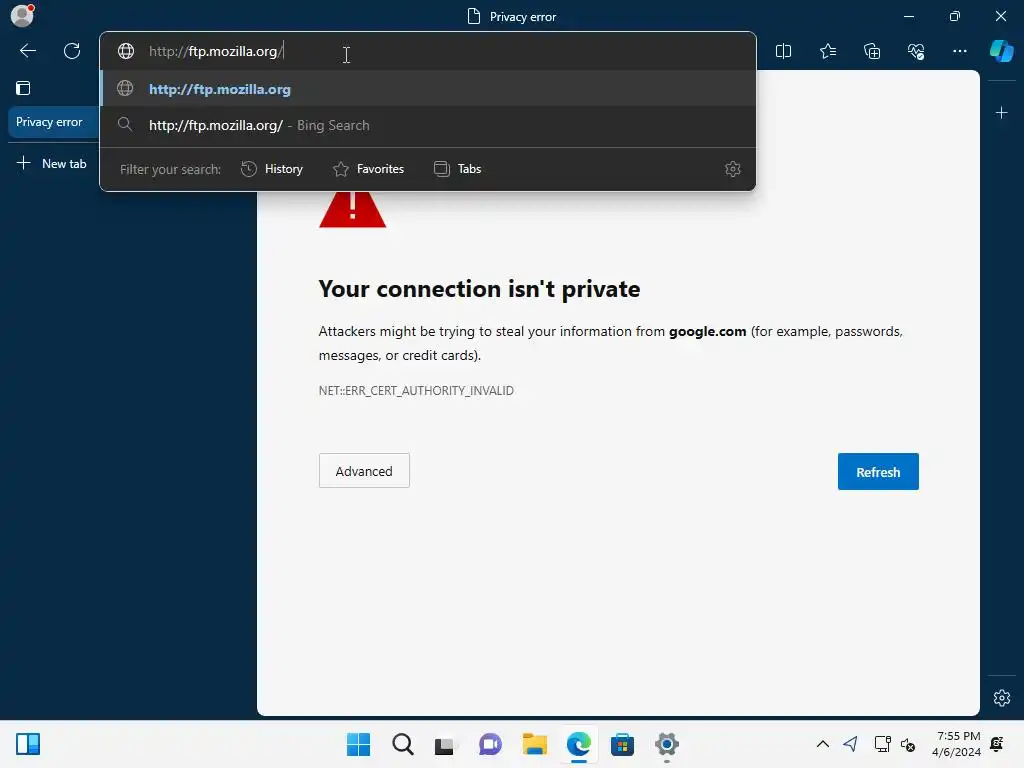This screenshot has height=768, width=1024.
Task: Open Settings and more ellipsis menu
Action: [959, 51]
